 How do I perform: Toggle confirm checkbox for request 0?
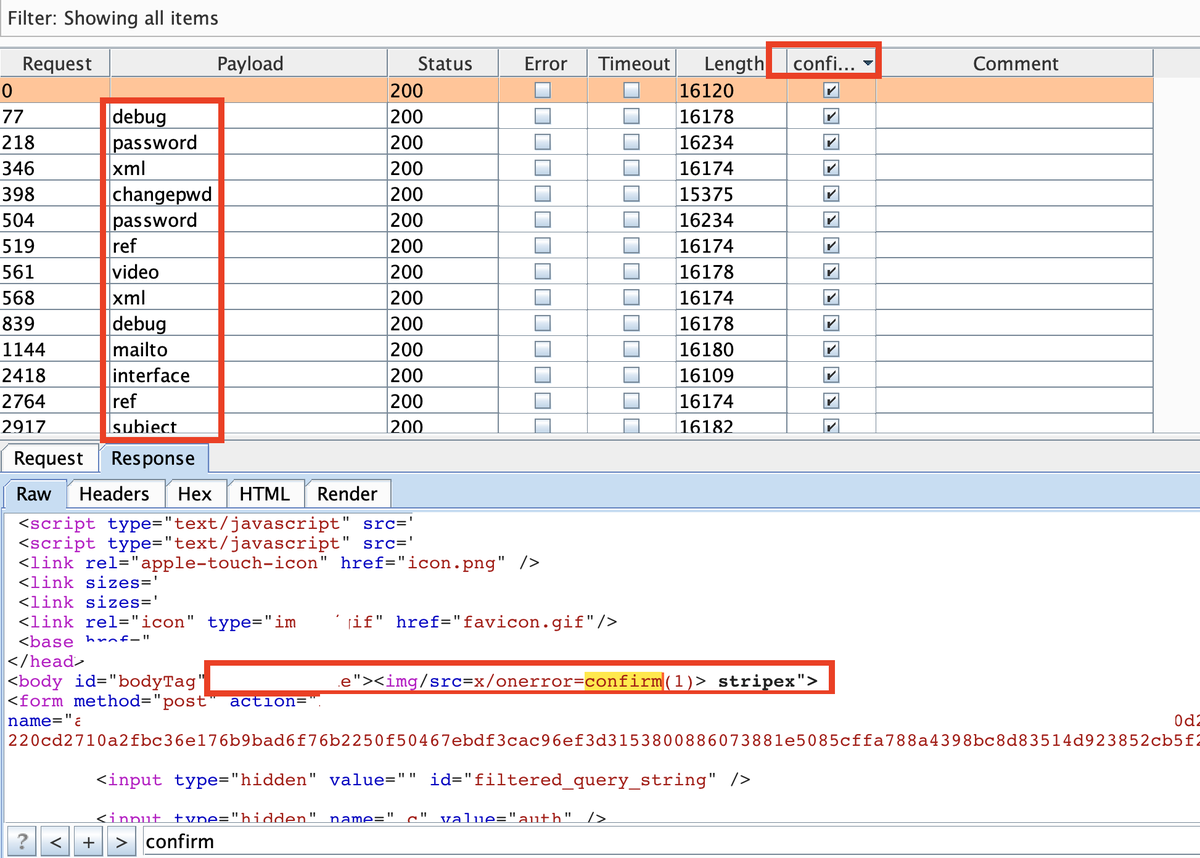tap(831, 90)
